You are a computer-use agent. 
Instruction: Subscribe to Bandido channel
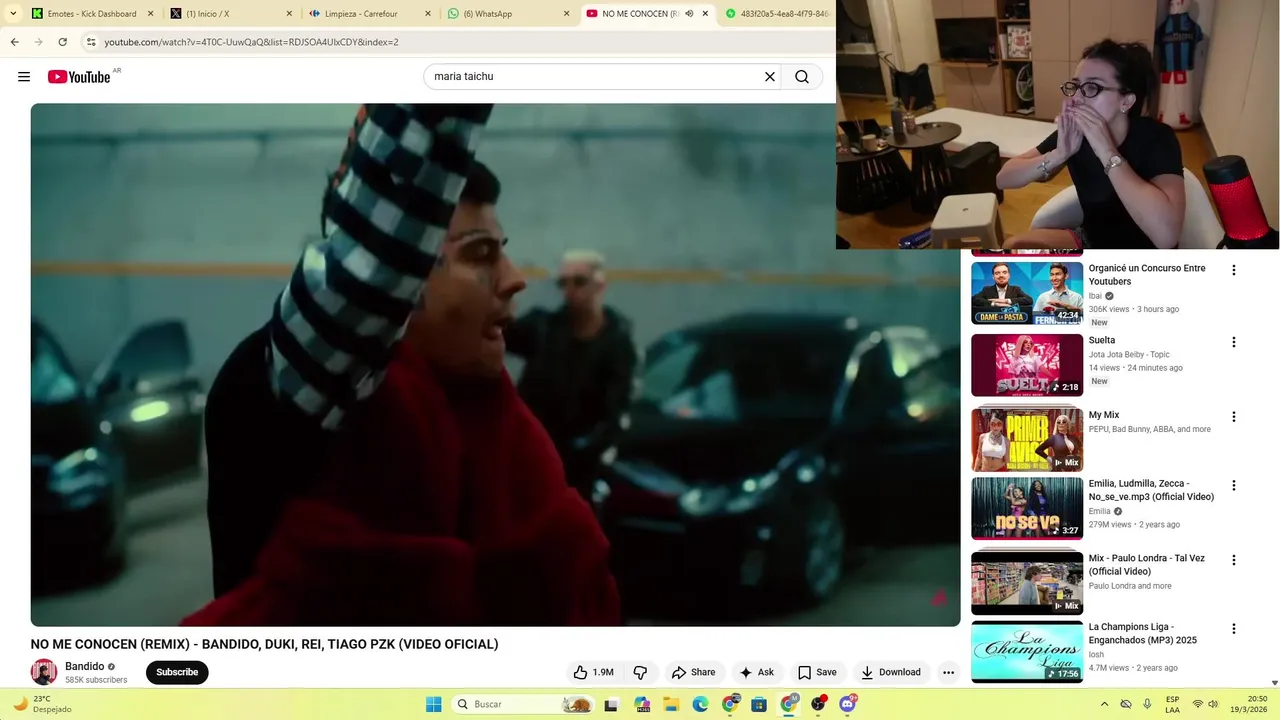[177, 672]
